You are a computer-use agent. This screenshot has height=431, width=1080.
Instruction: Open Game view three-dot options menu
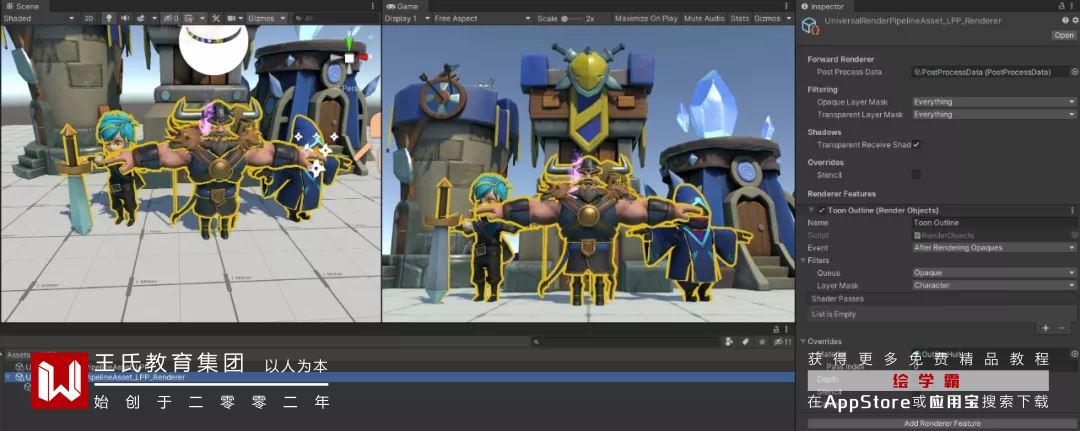(x=786, y=6)
